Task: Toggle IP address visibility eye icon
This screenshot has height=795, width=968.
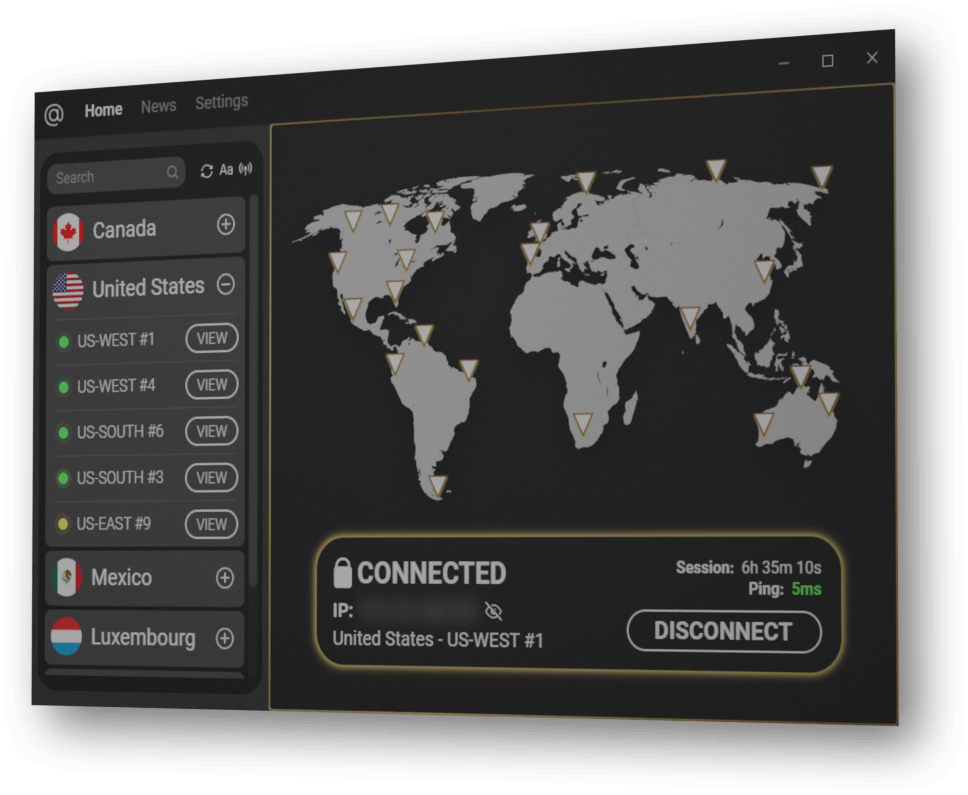Action: [493, 610]
